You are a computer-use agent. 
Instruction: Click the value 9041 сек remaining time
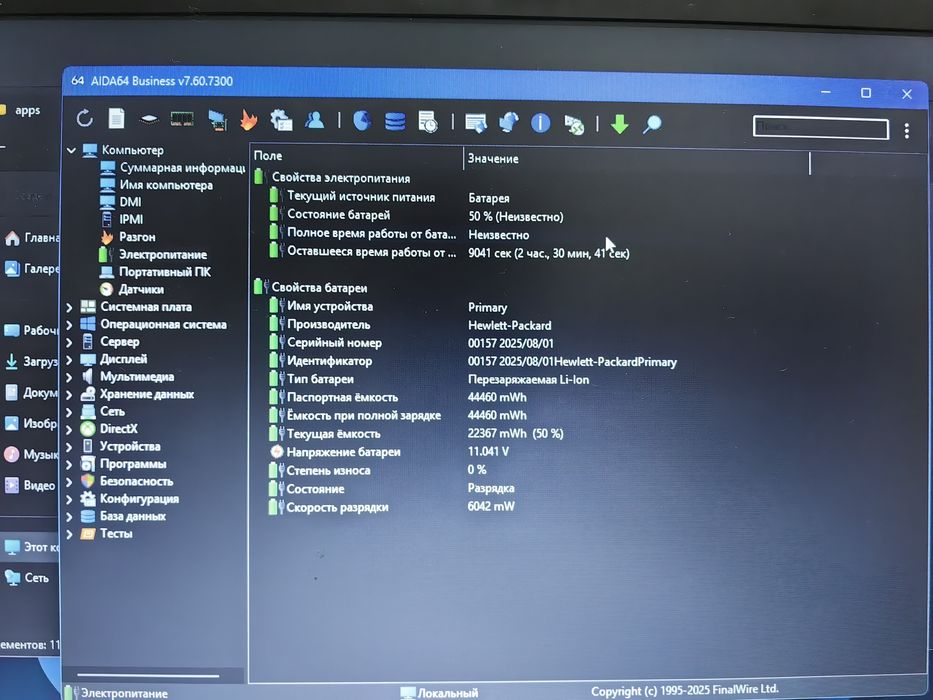pyautogui.click(x=548, y=253)
